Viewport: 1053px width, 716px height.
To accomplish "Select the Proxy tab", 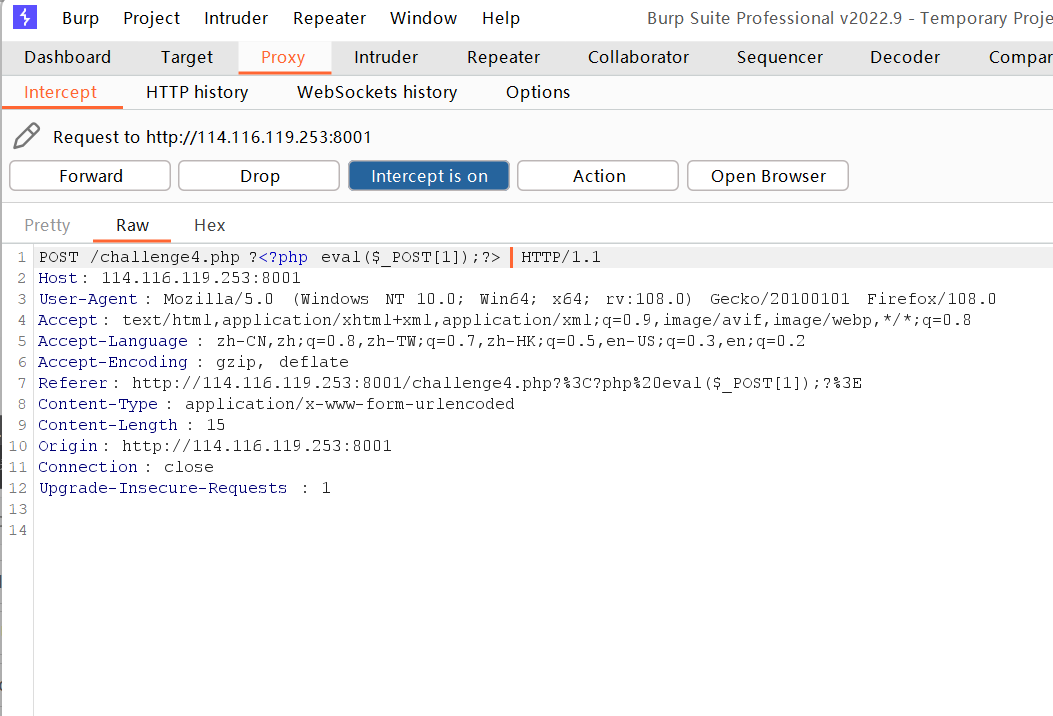I will 283,58.
